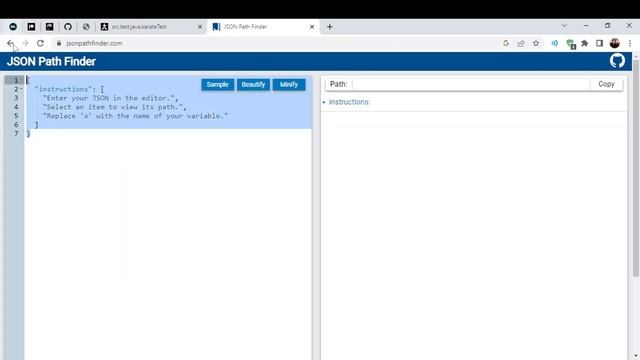Go forward to the next page
This screenshot has height=360, width=640.
[25, 43]
